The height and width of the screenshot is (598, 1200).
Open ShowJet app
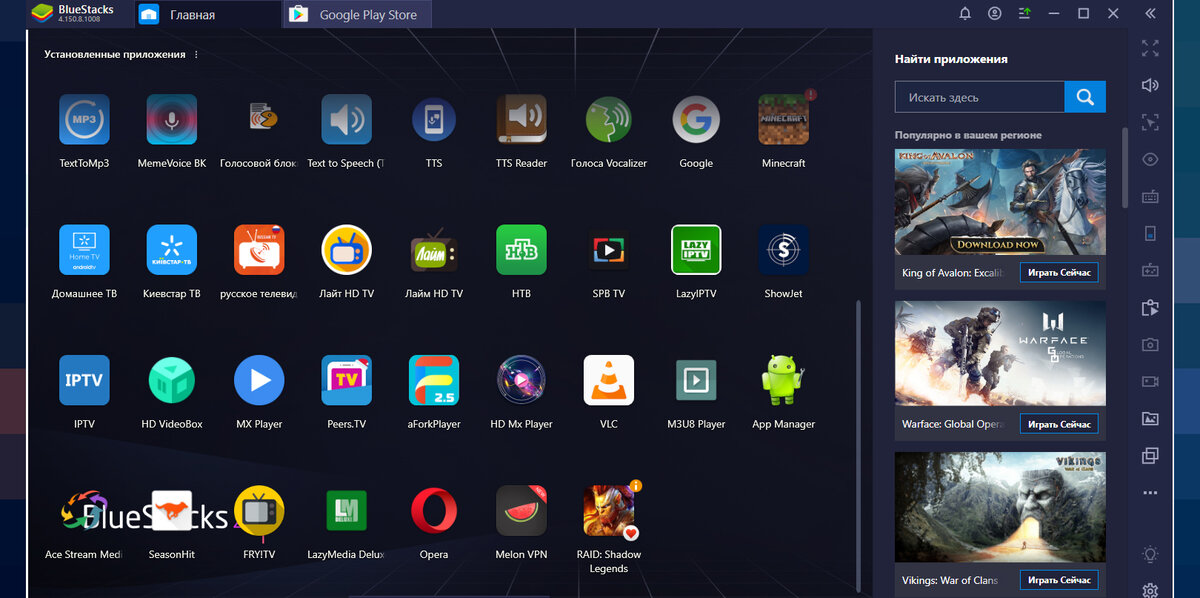pos(784,250)
